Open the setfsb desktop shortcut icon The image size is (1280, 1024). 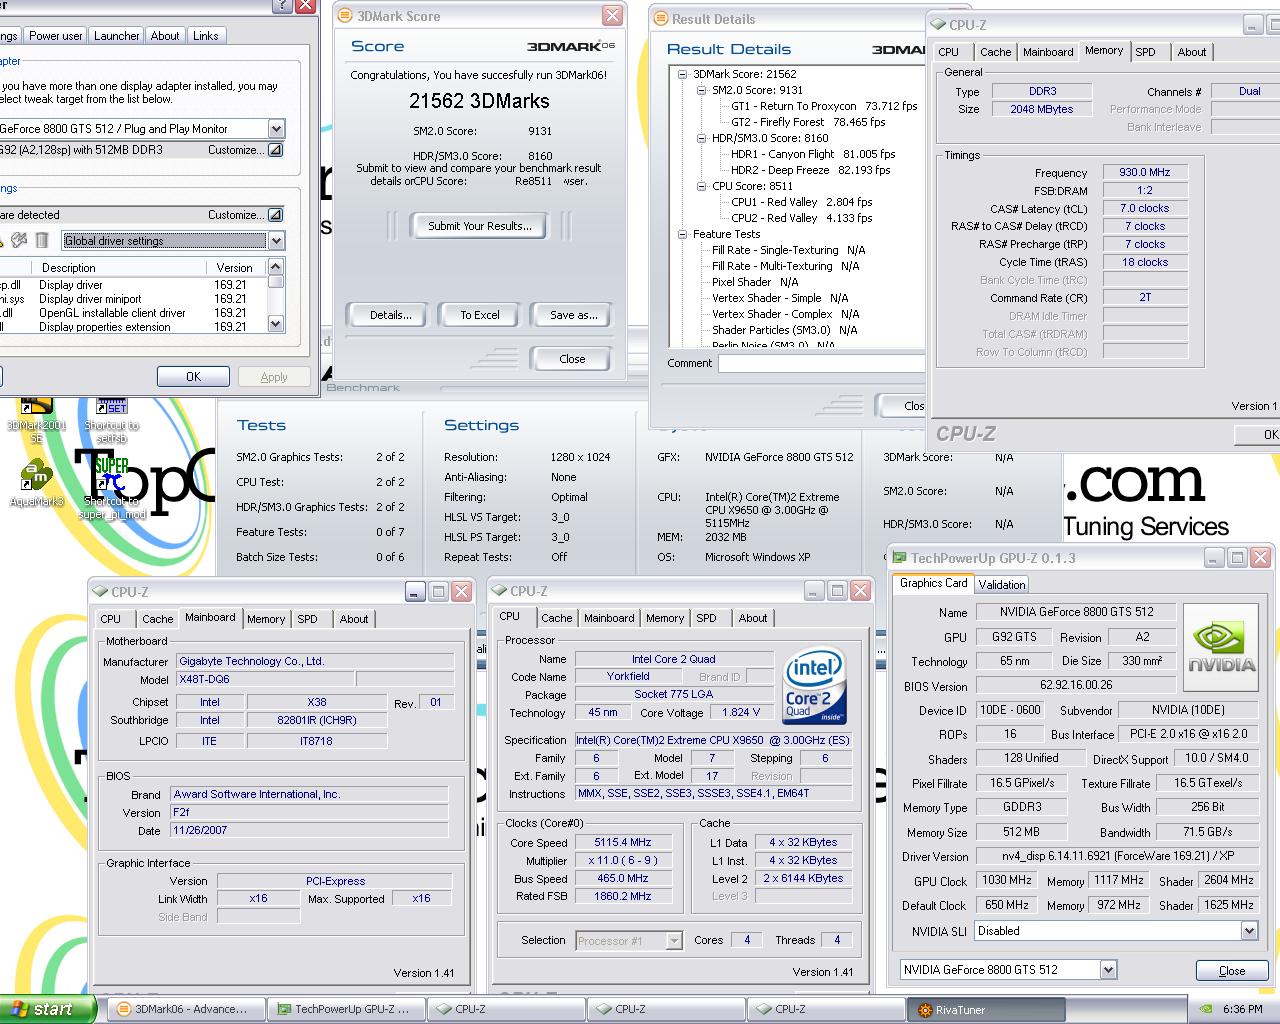111,408
